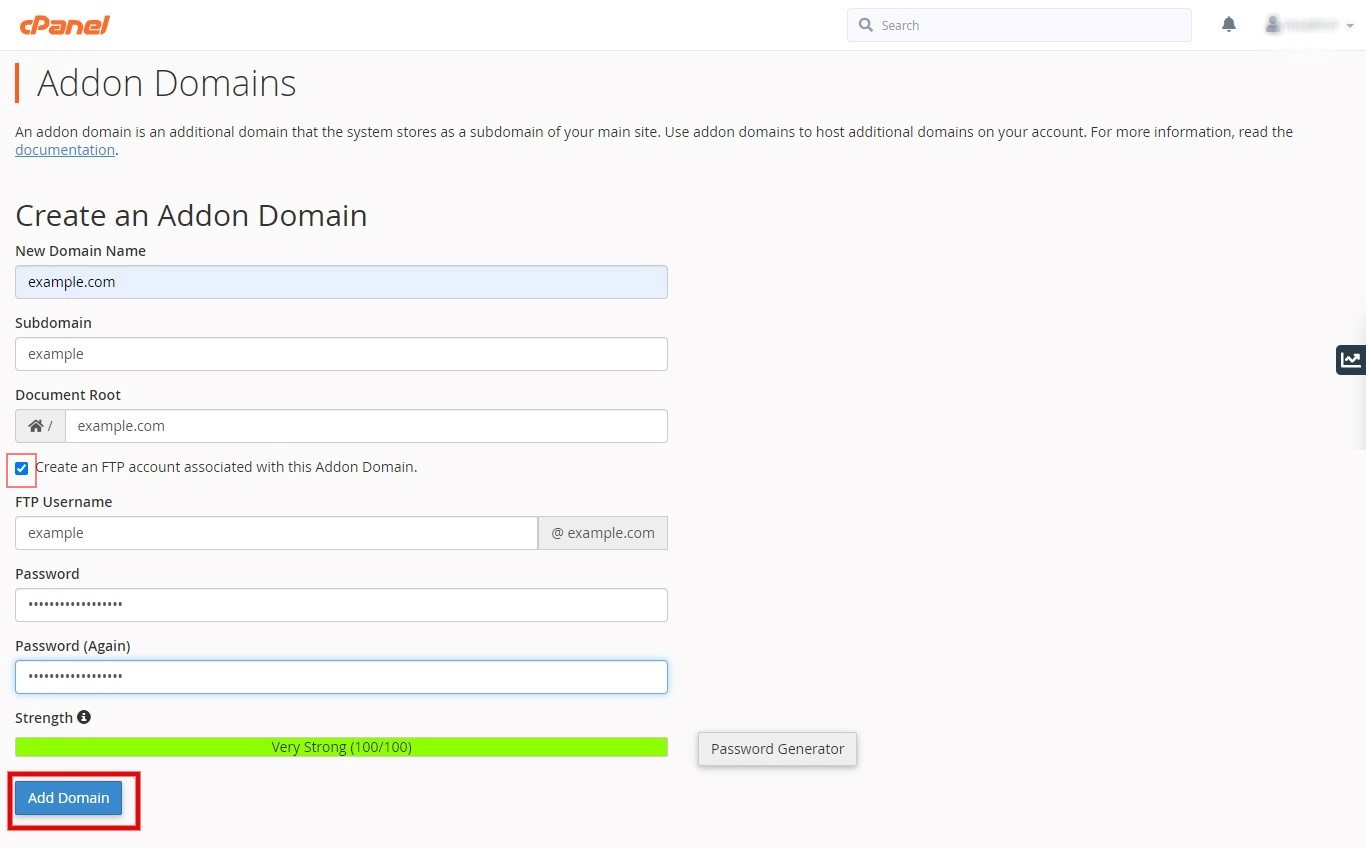Click the New Domain Name field

click(x=341, y=282)
